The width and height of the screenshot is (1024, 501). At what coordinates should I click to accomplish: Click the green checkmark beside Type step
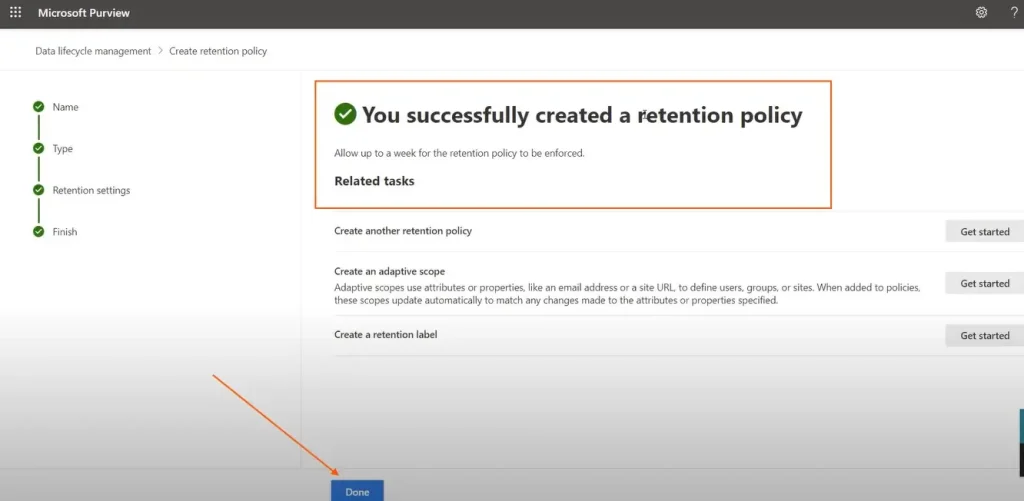[39, 148]
